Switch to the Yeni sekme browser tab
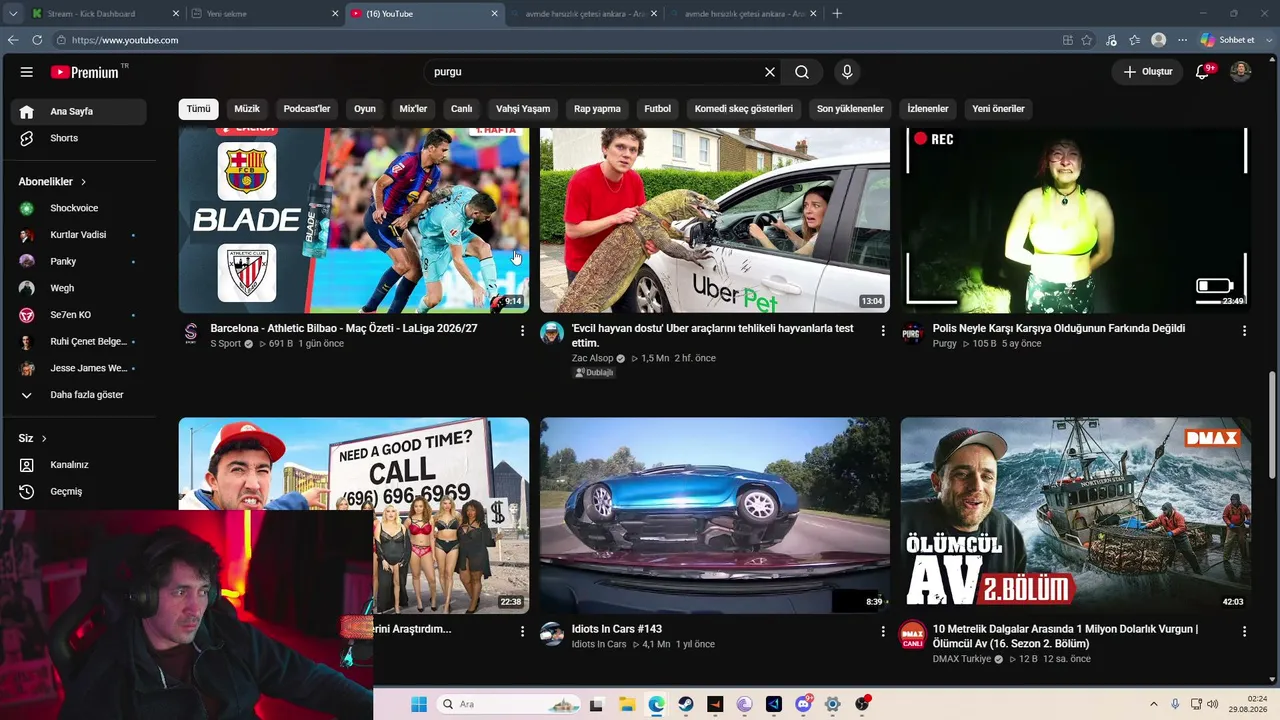1280x720 pixels. (x=265, y=14)
